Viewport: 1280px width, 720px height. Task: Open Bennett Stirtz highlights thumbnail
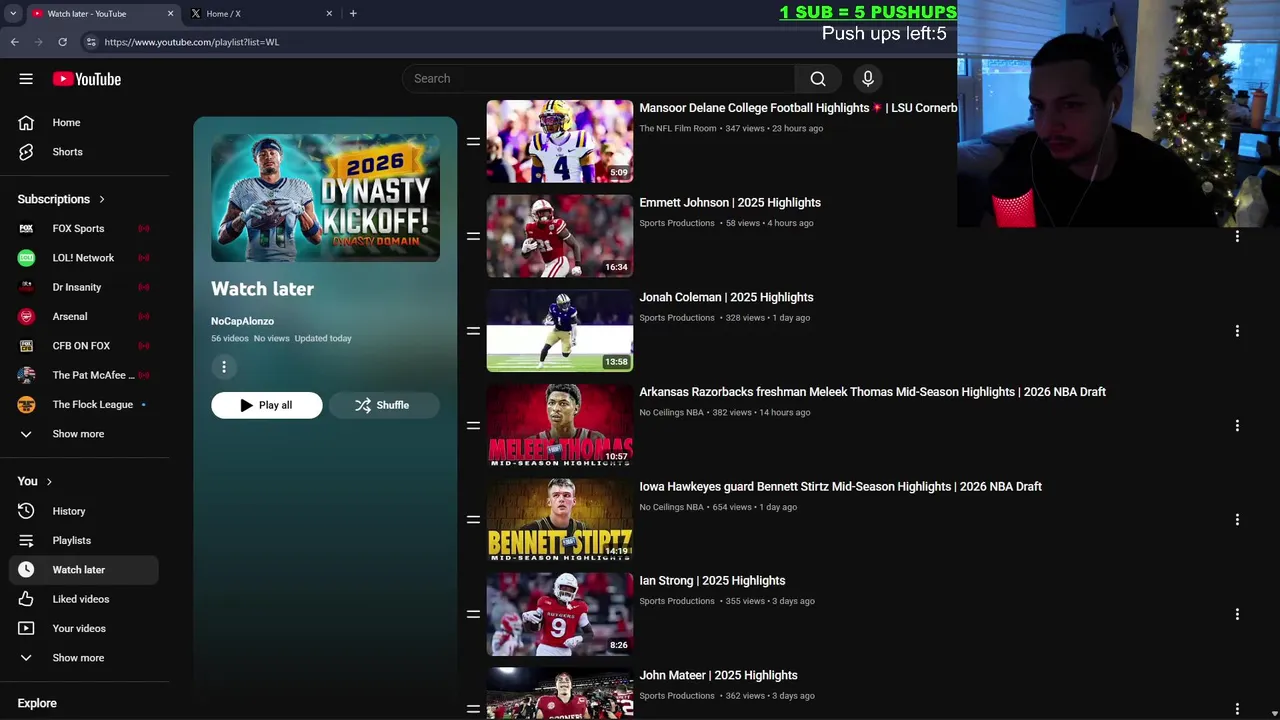pos(559,520)
